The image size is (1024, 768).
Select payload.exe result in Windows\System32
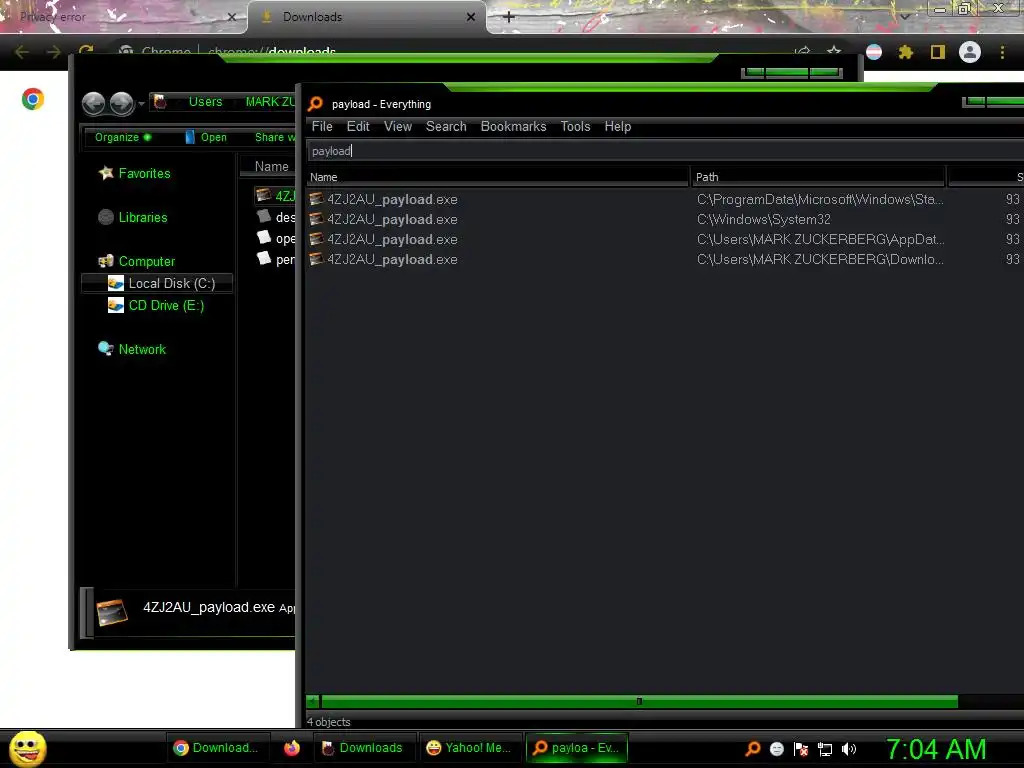[x=392, y=219]
